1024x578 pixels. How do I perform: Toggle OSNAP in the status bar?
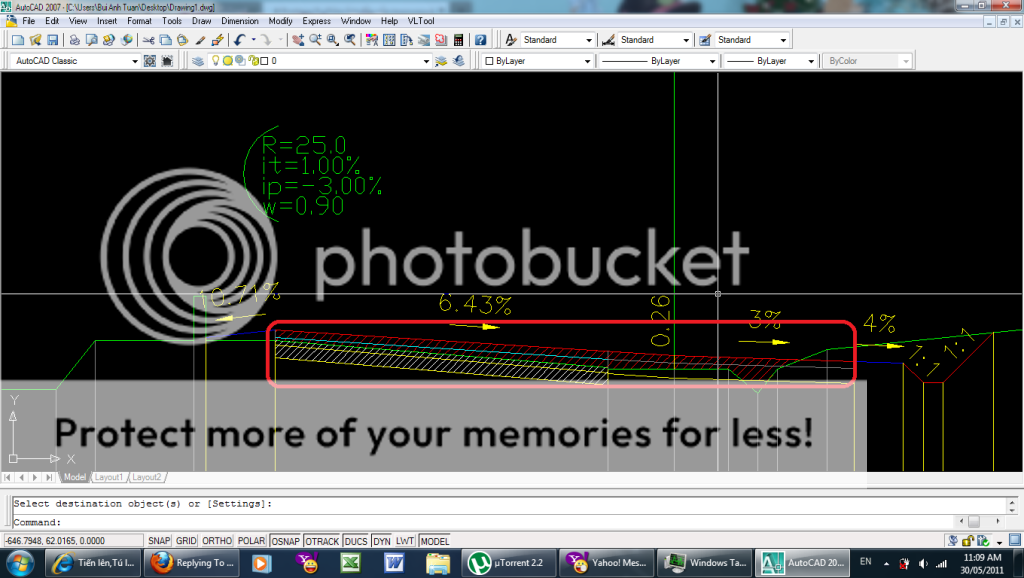click(x=285, y=541)
